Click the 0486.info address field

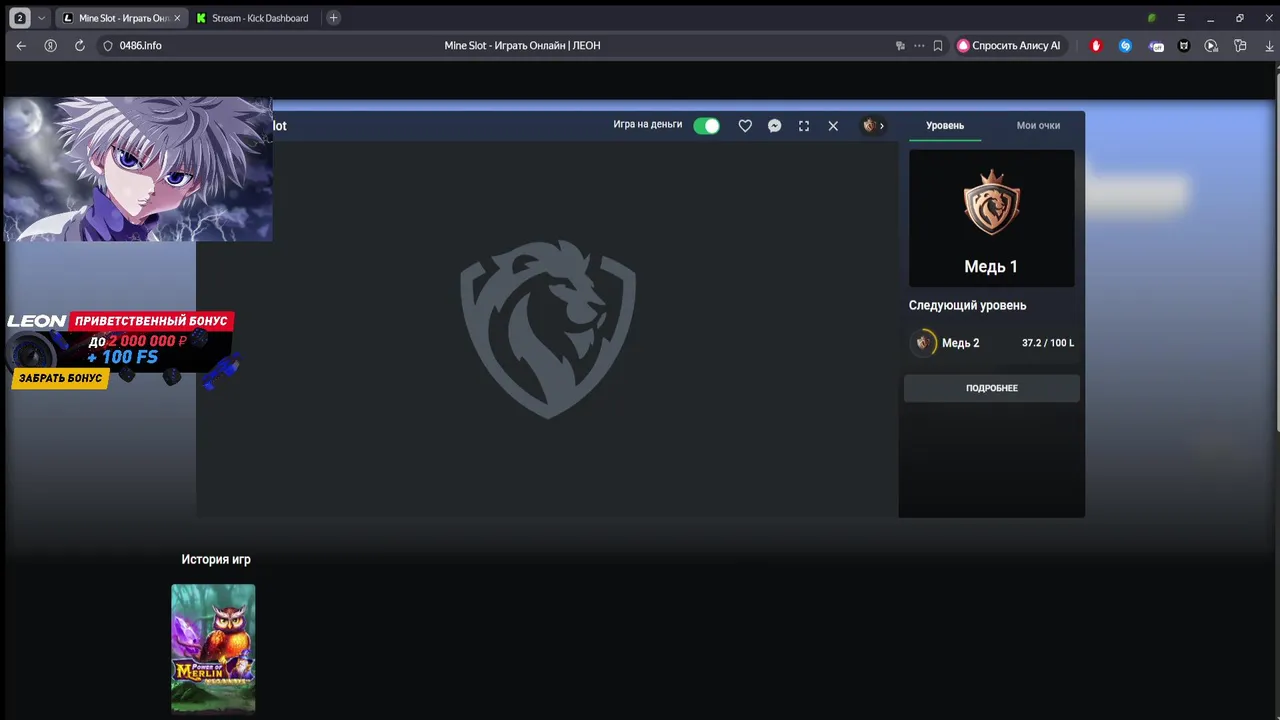pos(141,46)
